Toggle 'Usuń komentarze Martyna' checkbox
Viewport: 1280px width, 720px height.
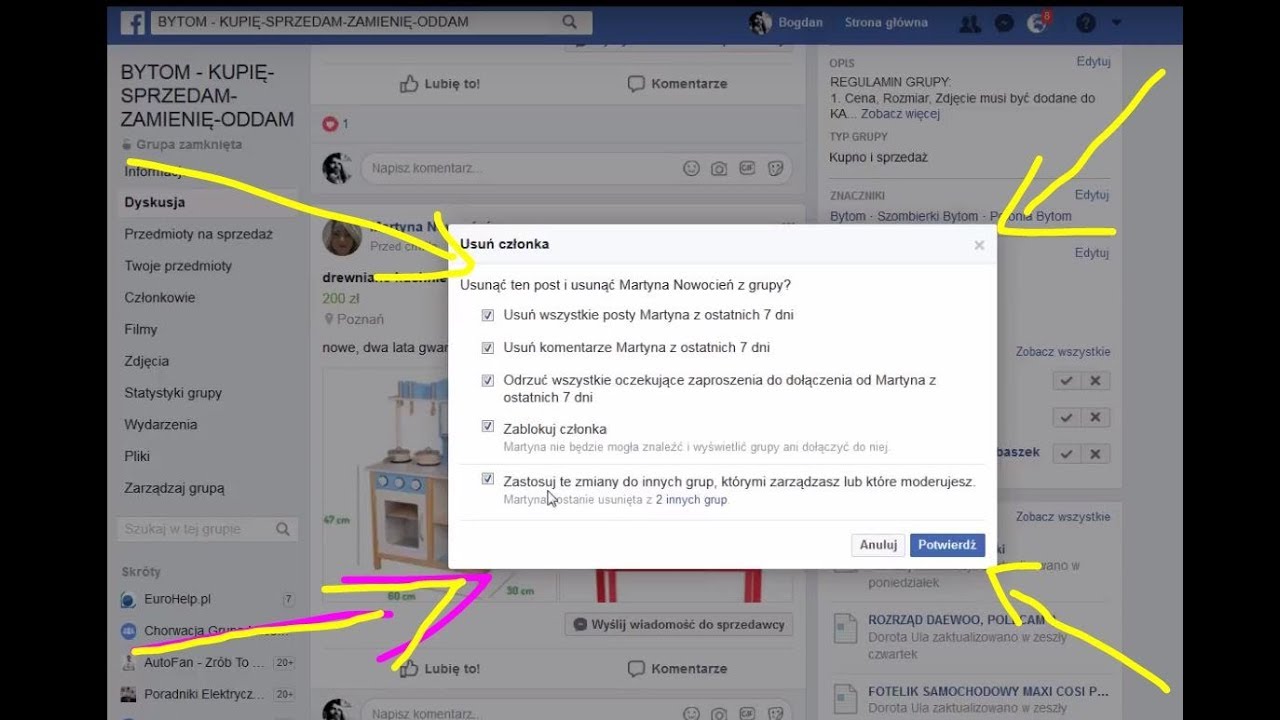coord(488,348)
